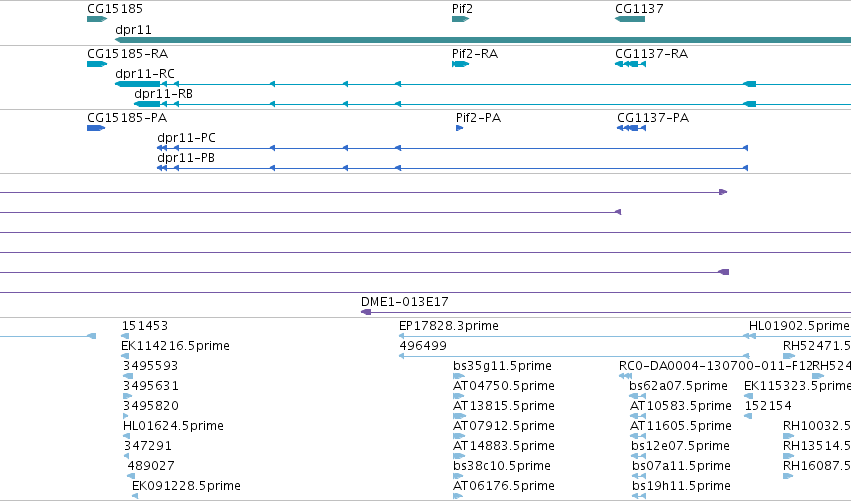This screenshot has width=851, height=501.
Task: Select the dpr11-RB terminal exon block
Action: click(x=147, y=104)
